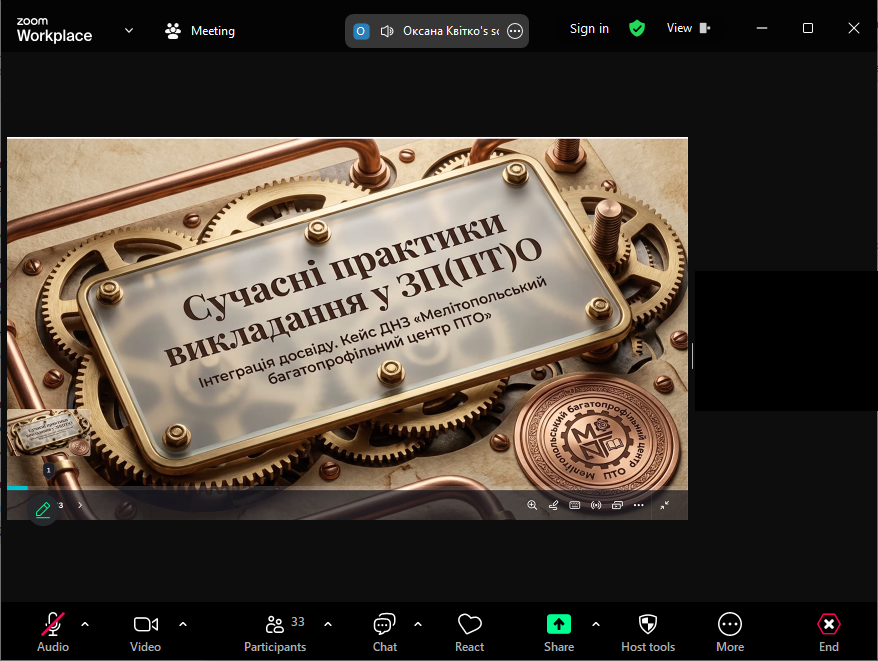The width and height of the screenshot is (878, 661).
Task: Click the Sign in link
Action: (x=589, y=29)
